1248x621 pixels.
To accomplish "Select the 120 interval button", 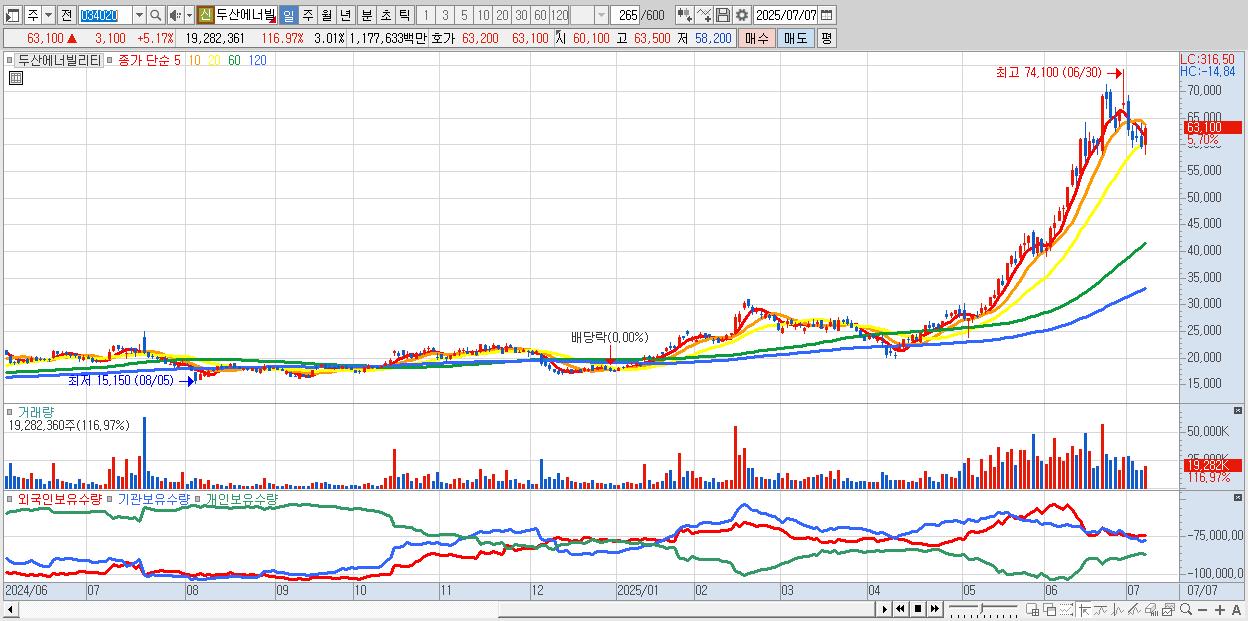I will tap(559, 15).
